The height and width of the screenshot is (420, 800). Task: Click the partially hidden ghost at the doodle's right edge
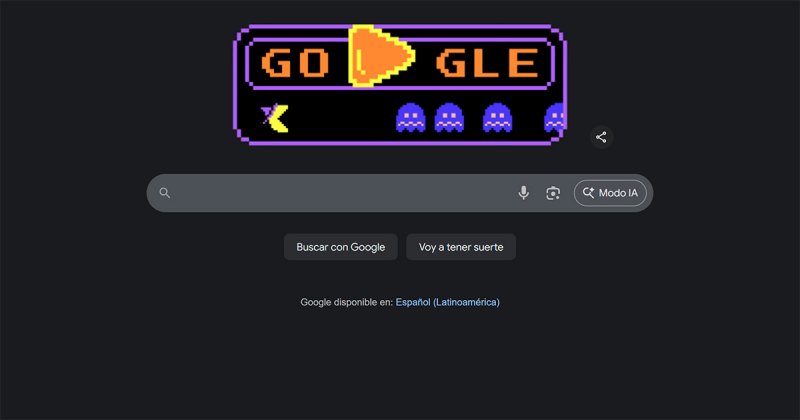(554, 118)
